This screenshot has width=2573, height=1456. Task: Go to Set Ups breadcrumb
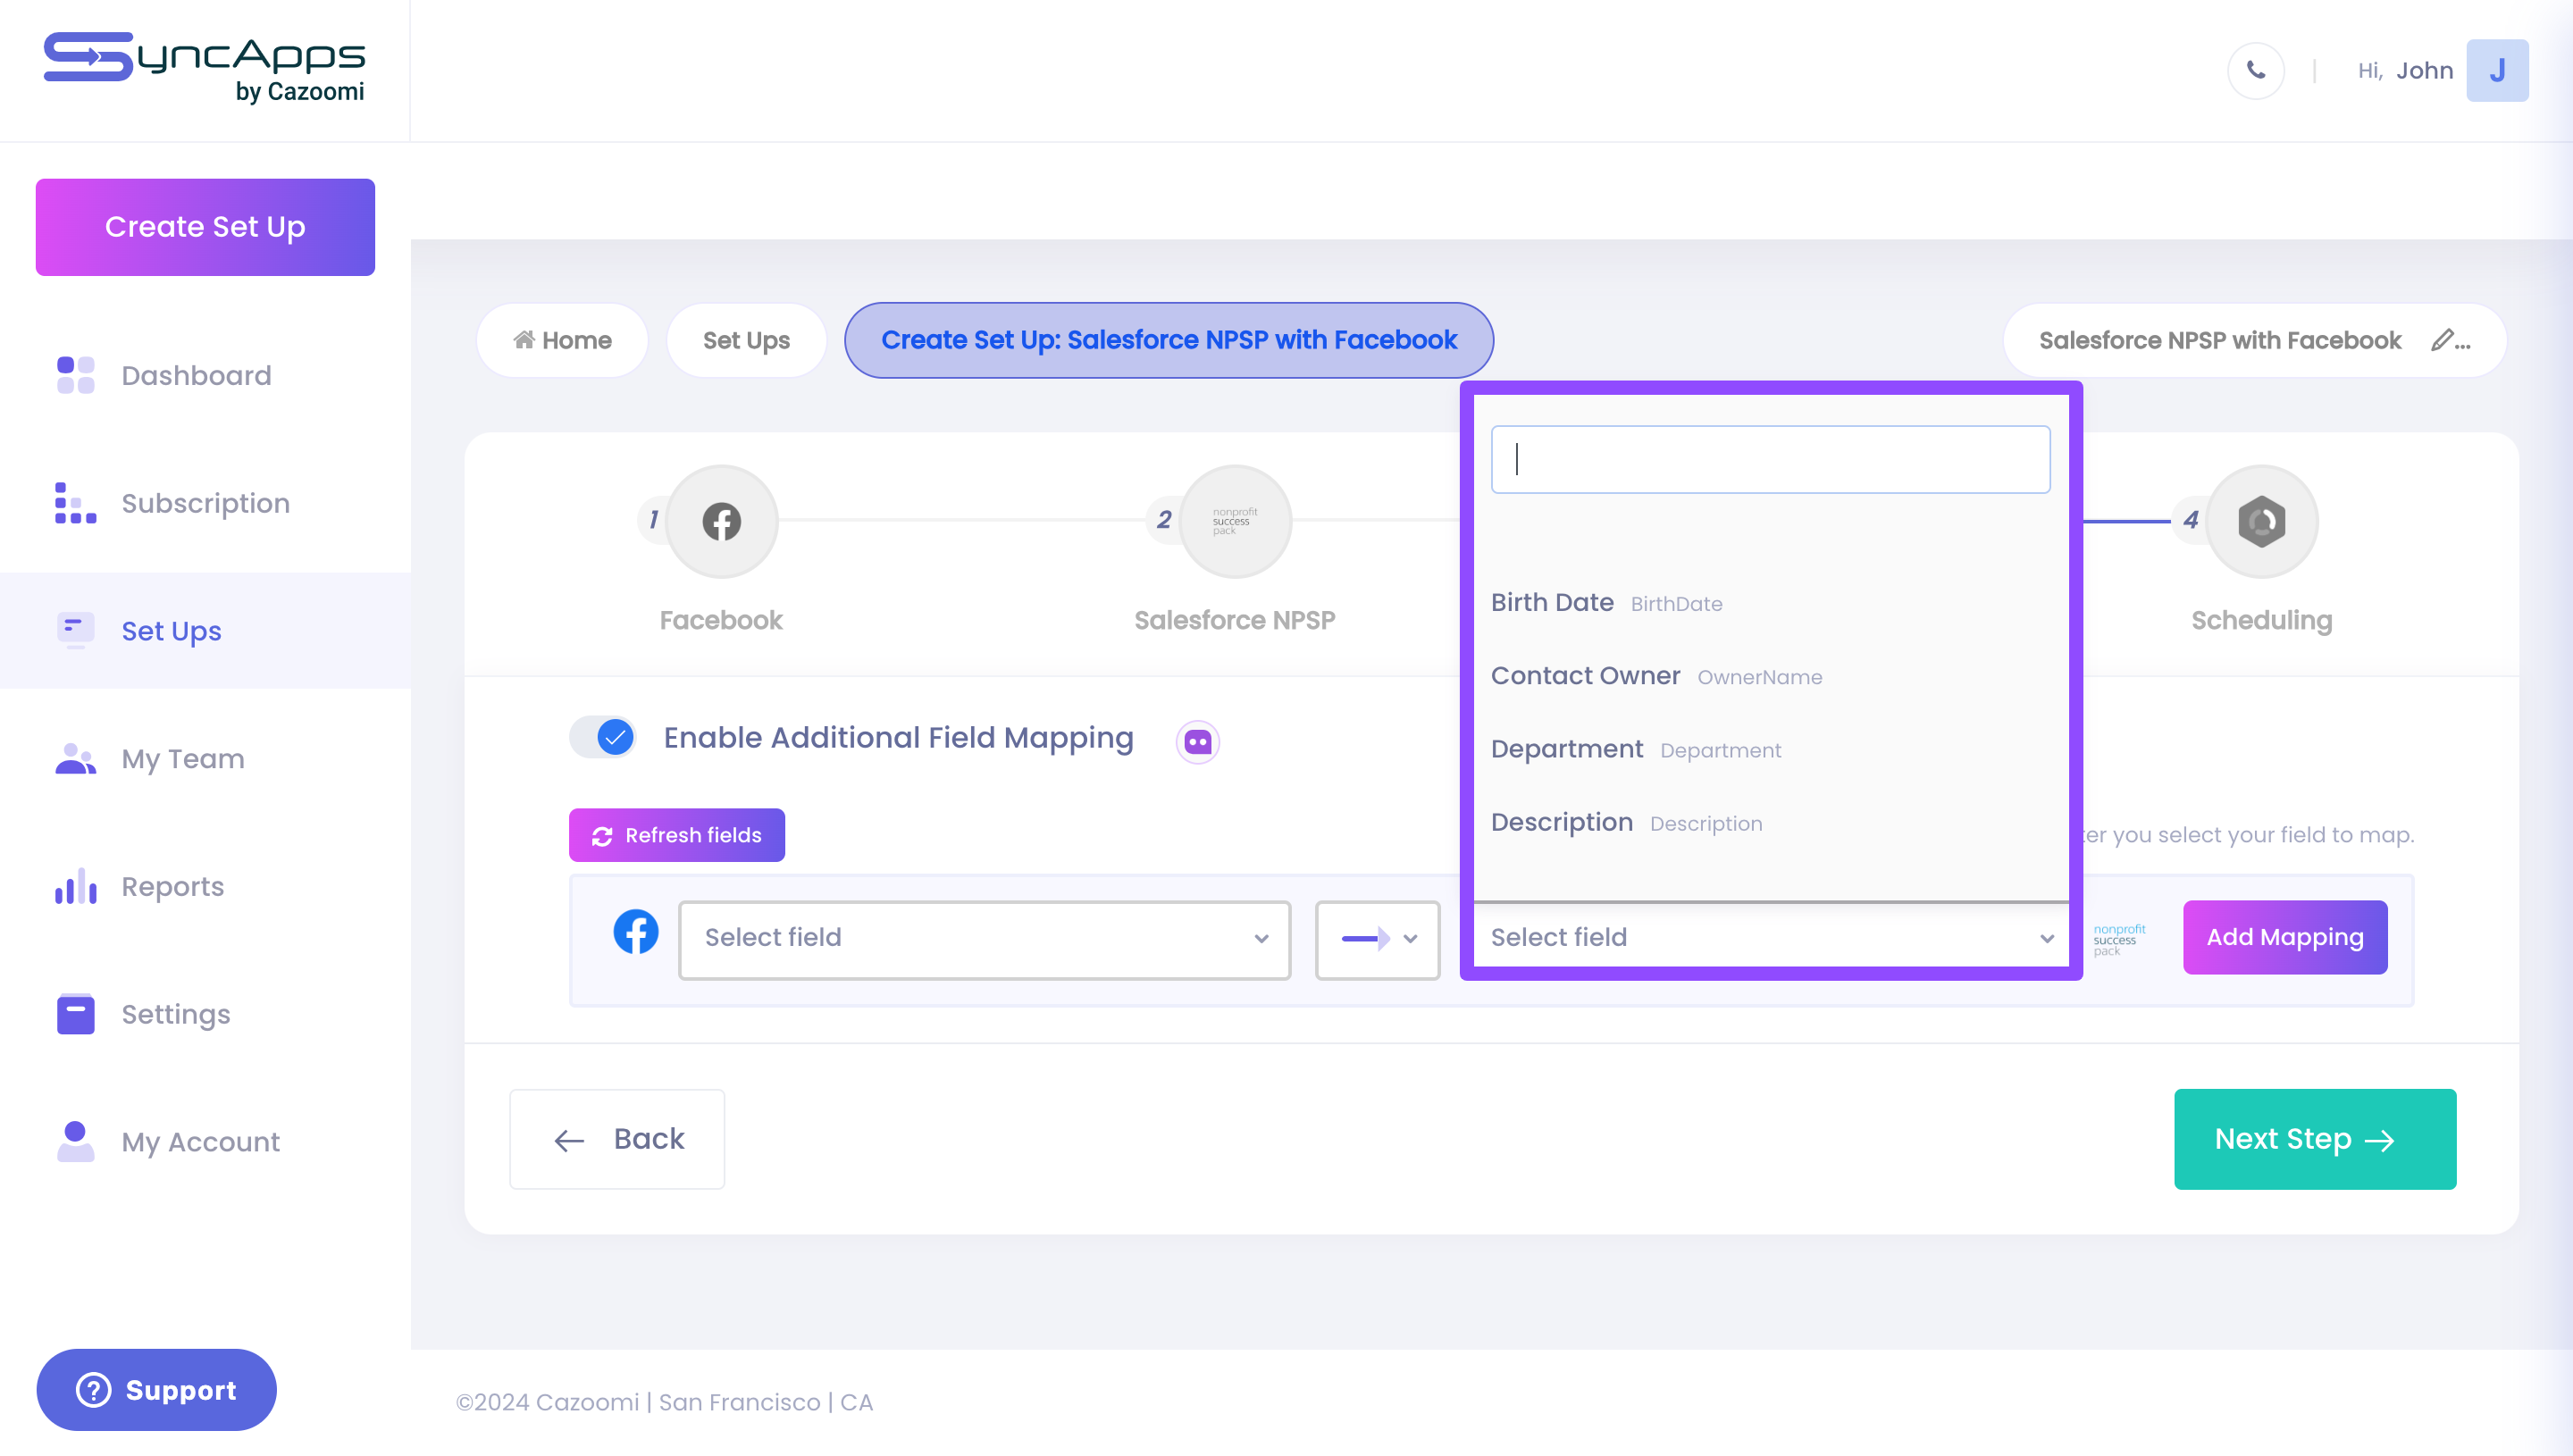pyautogui.click(x=746, y=340)
